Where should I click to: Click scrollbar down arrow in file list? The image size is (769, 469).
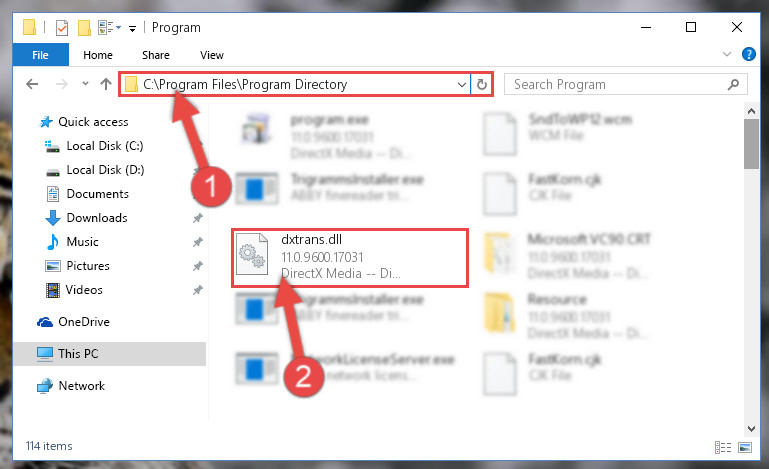pos(751,428)
